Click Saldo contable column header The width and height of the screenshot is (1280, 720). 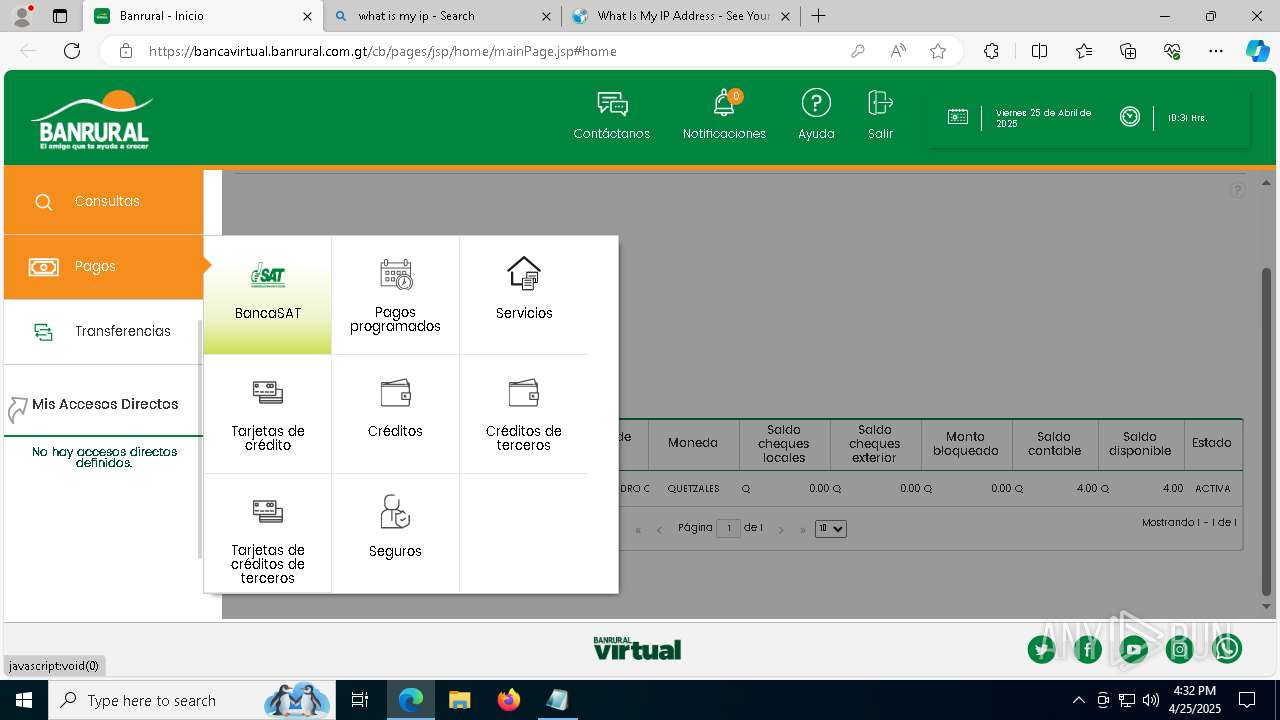point(1055,444)
